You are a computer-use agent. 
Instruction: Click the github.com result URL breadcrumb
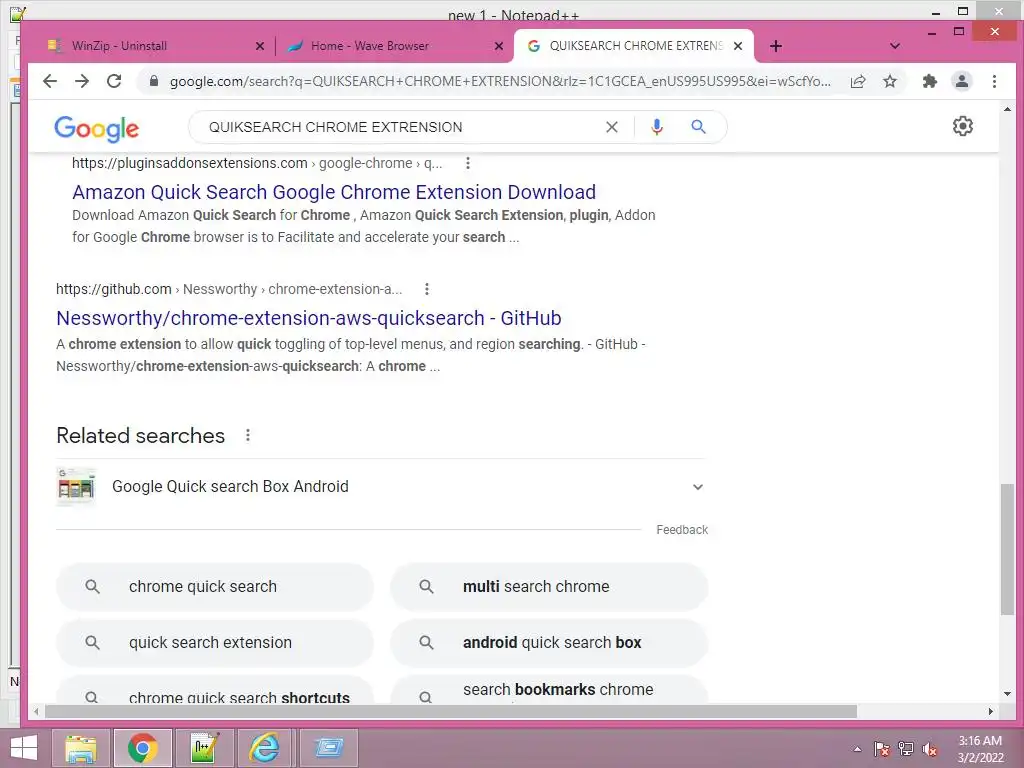pos(229,289)
